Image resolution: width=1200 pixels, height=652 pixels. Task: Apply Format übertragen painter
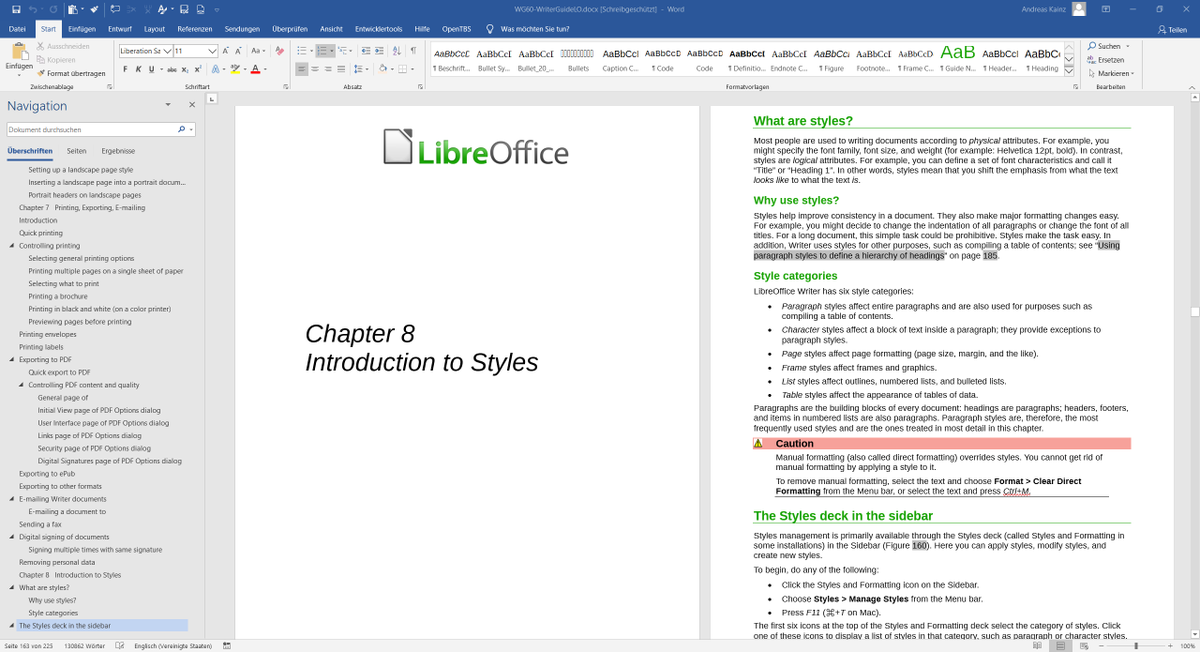tap(70, 73)
